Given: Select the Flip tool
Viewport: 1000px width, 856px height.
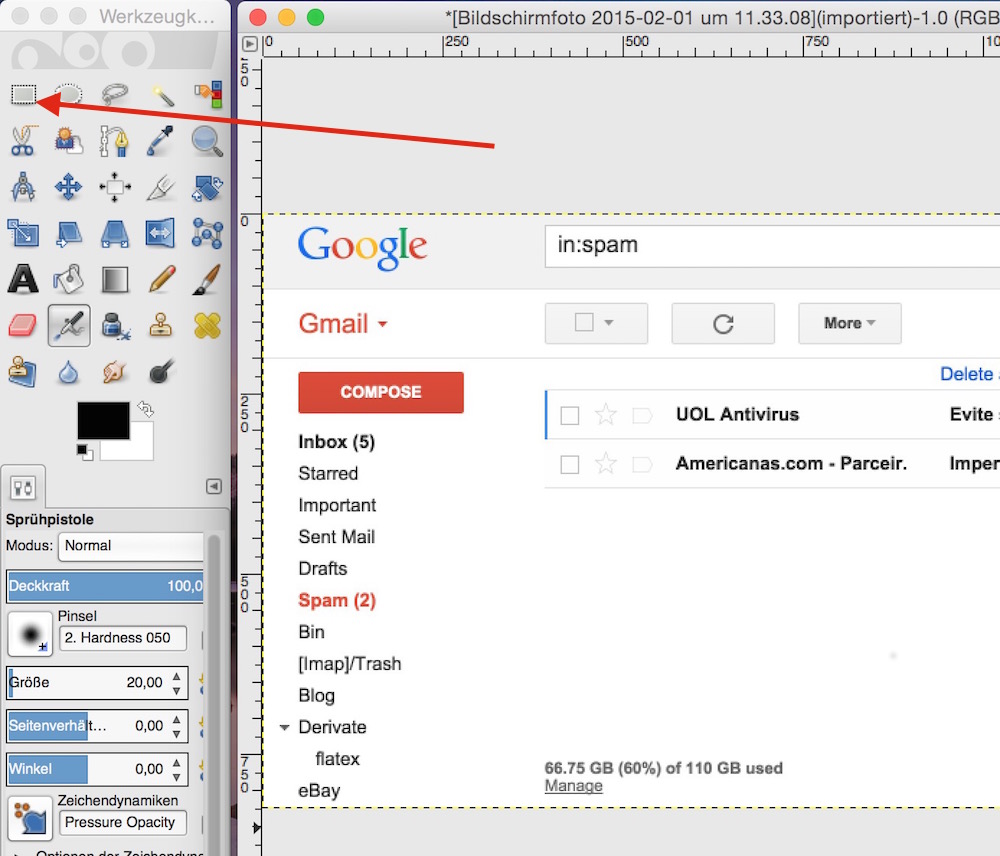Looking at the screenshot, I should coord(160,233).
